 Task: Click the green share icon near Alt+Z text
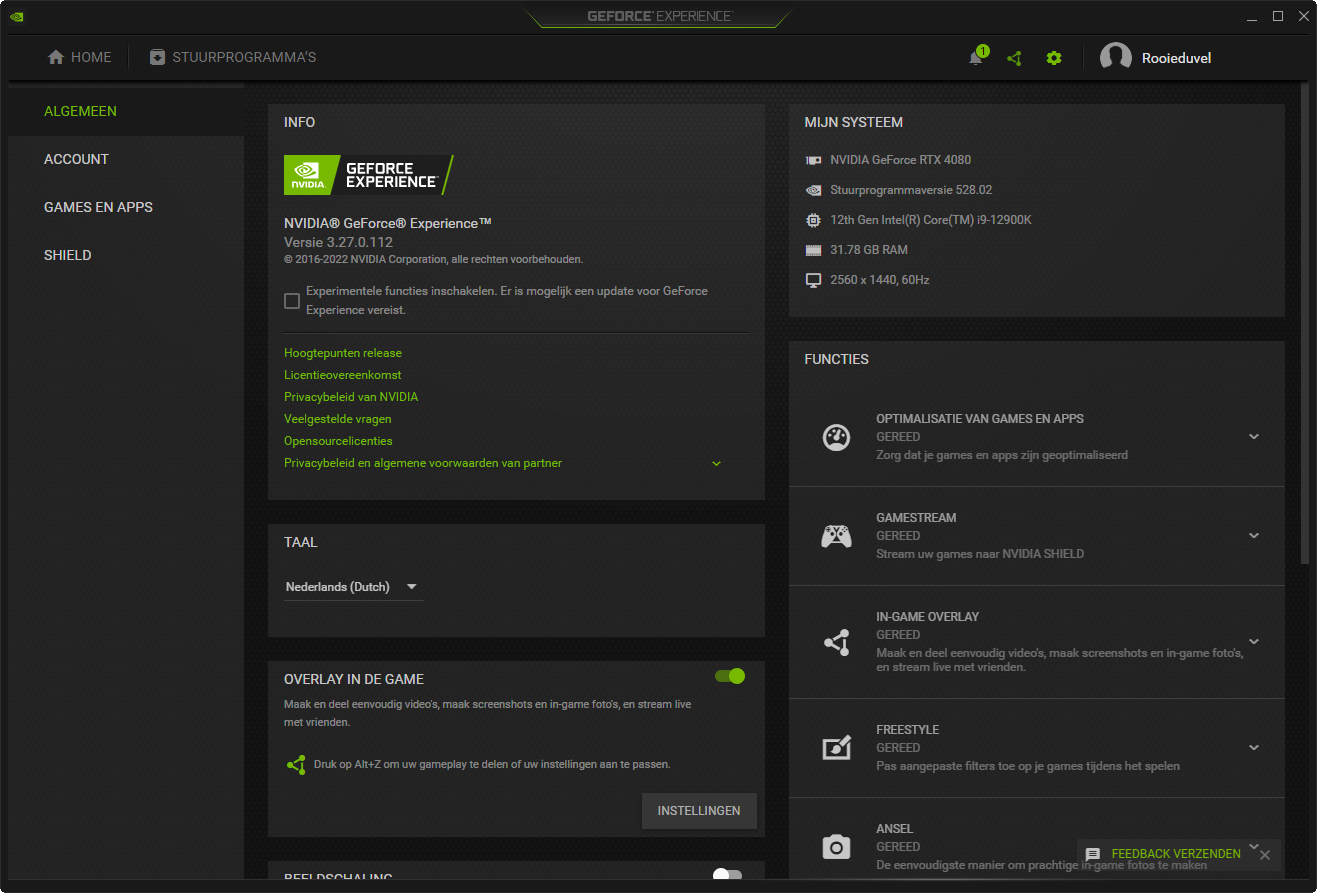296,764
